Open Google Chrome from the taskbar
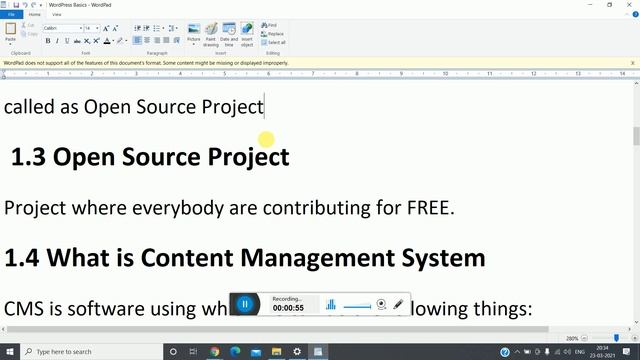640x360 pixels. [214, 351]
